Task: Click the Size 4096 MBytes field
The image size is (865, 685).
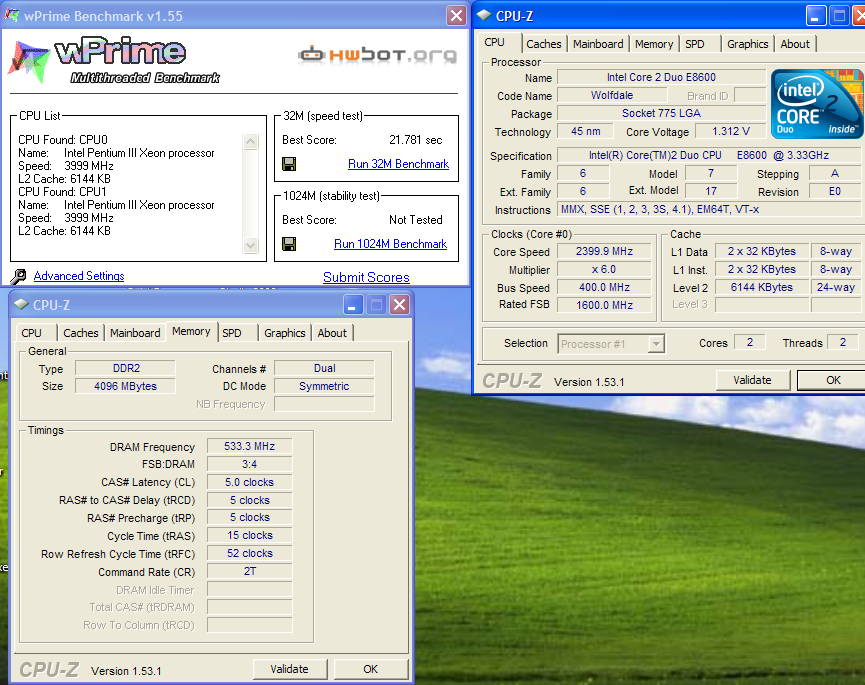Action: pos(126,387)
